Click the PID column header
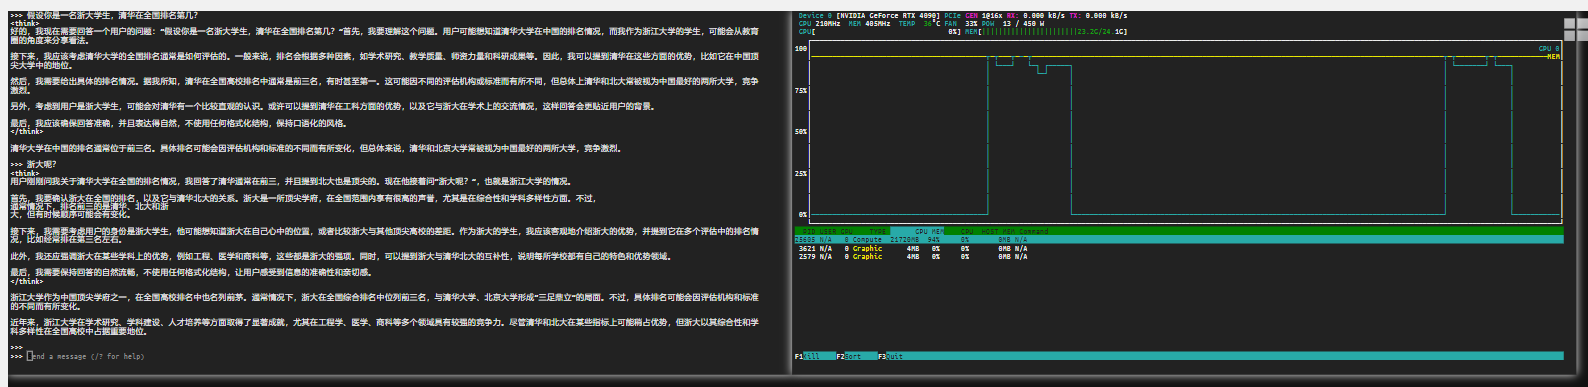The image size is (1588, 387). 809,231
